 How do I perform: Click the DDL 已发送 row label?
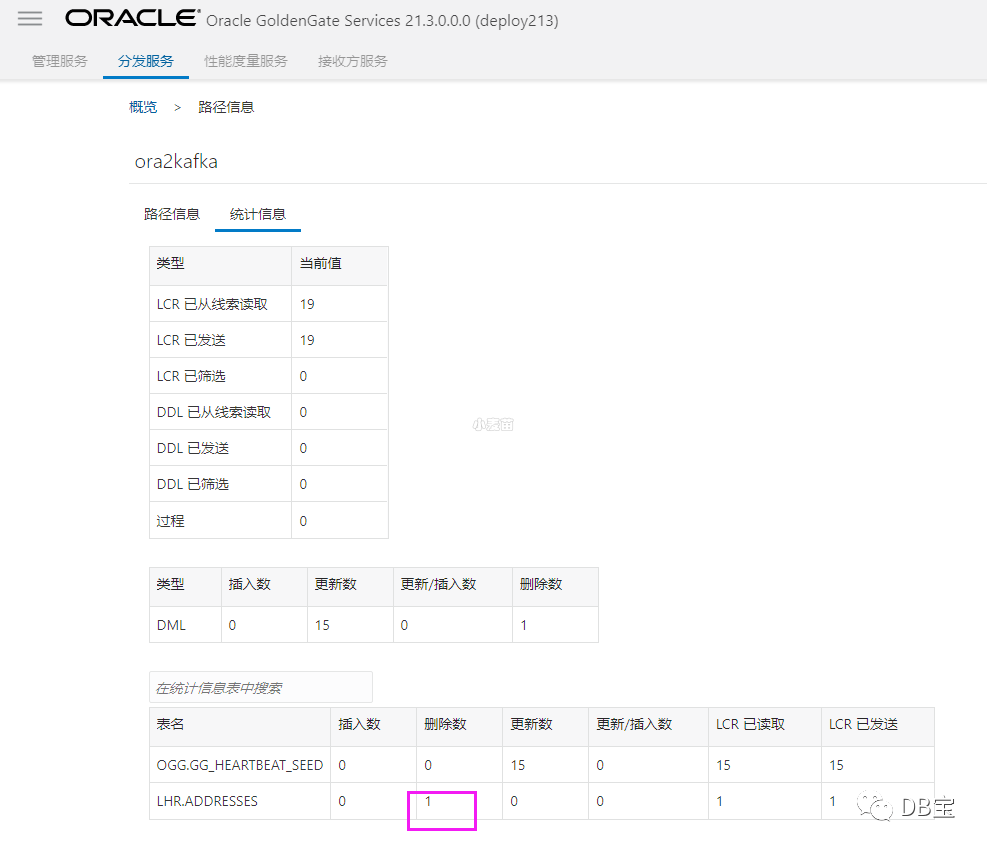(x=193, y=448)
